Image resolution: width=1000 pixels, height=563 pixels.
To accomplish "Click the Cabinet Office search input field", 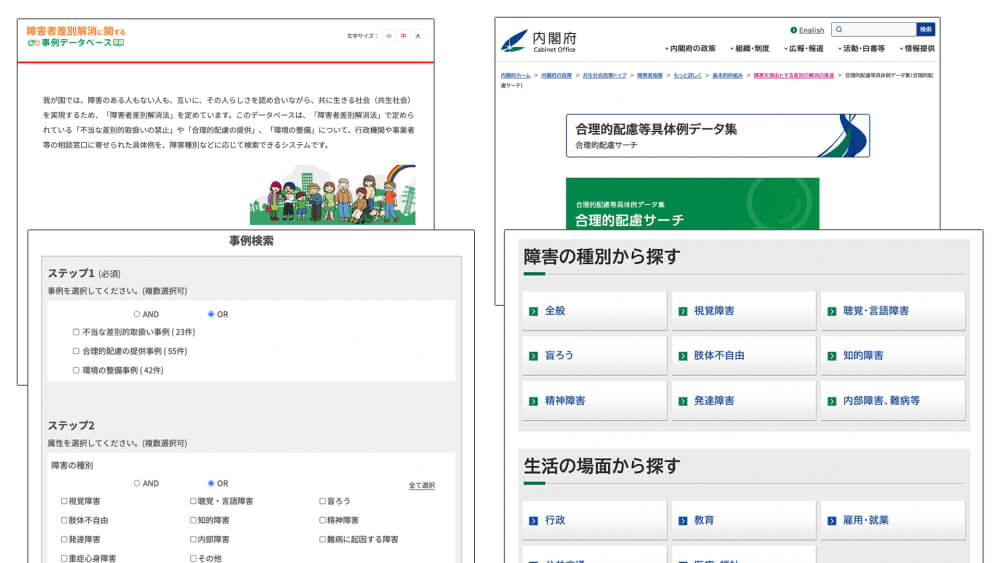I will 874,29.
